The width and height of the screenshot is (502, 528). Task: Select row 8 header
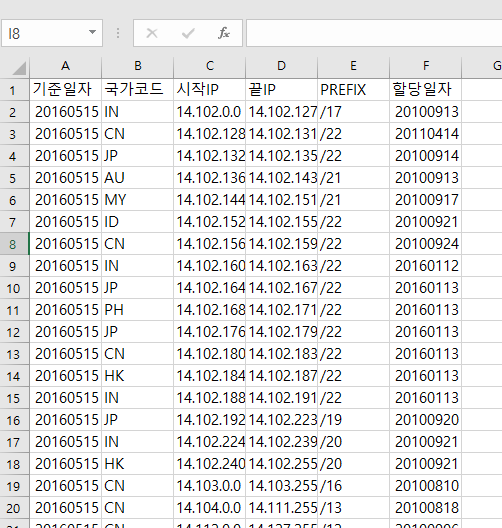14,244
